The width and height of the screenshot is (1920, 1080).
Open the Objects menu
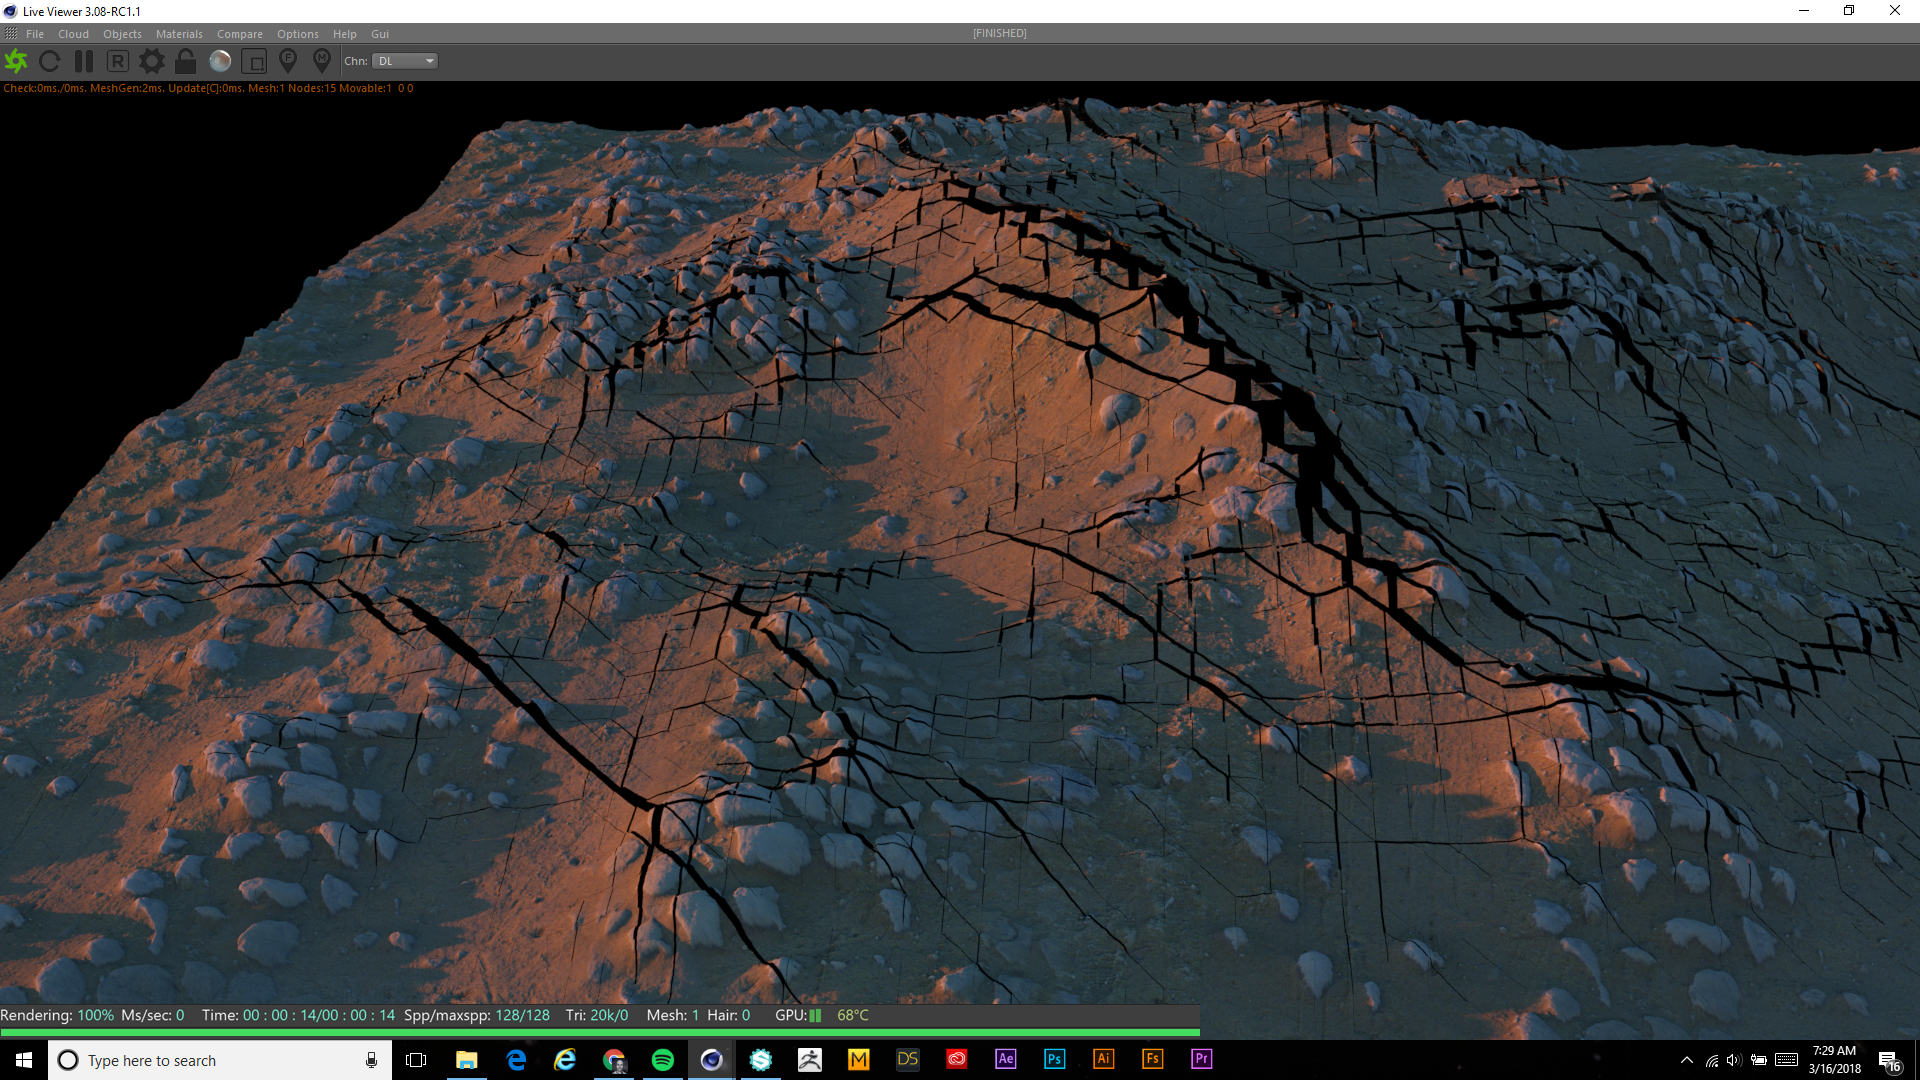(122, 34)
